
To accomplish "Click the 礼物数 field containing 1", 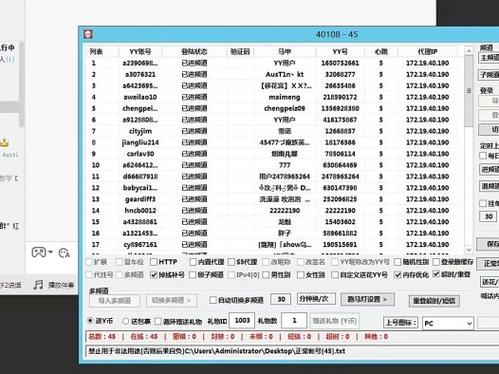I will click(294, 320).
